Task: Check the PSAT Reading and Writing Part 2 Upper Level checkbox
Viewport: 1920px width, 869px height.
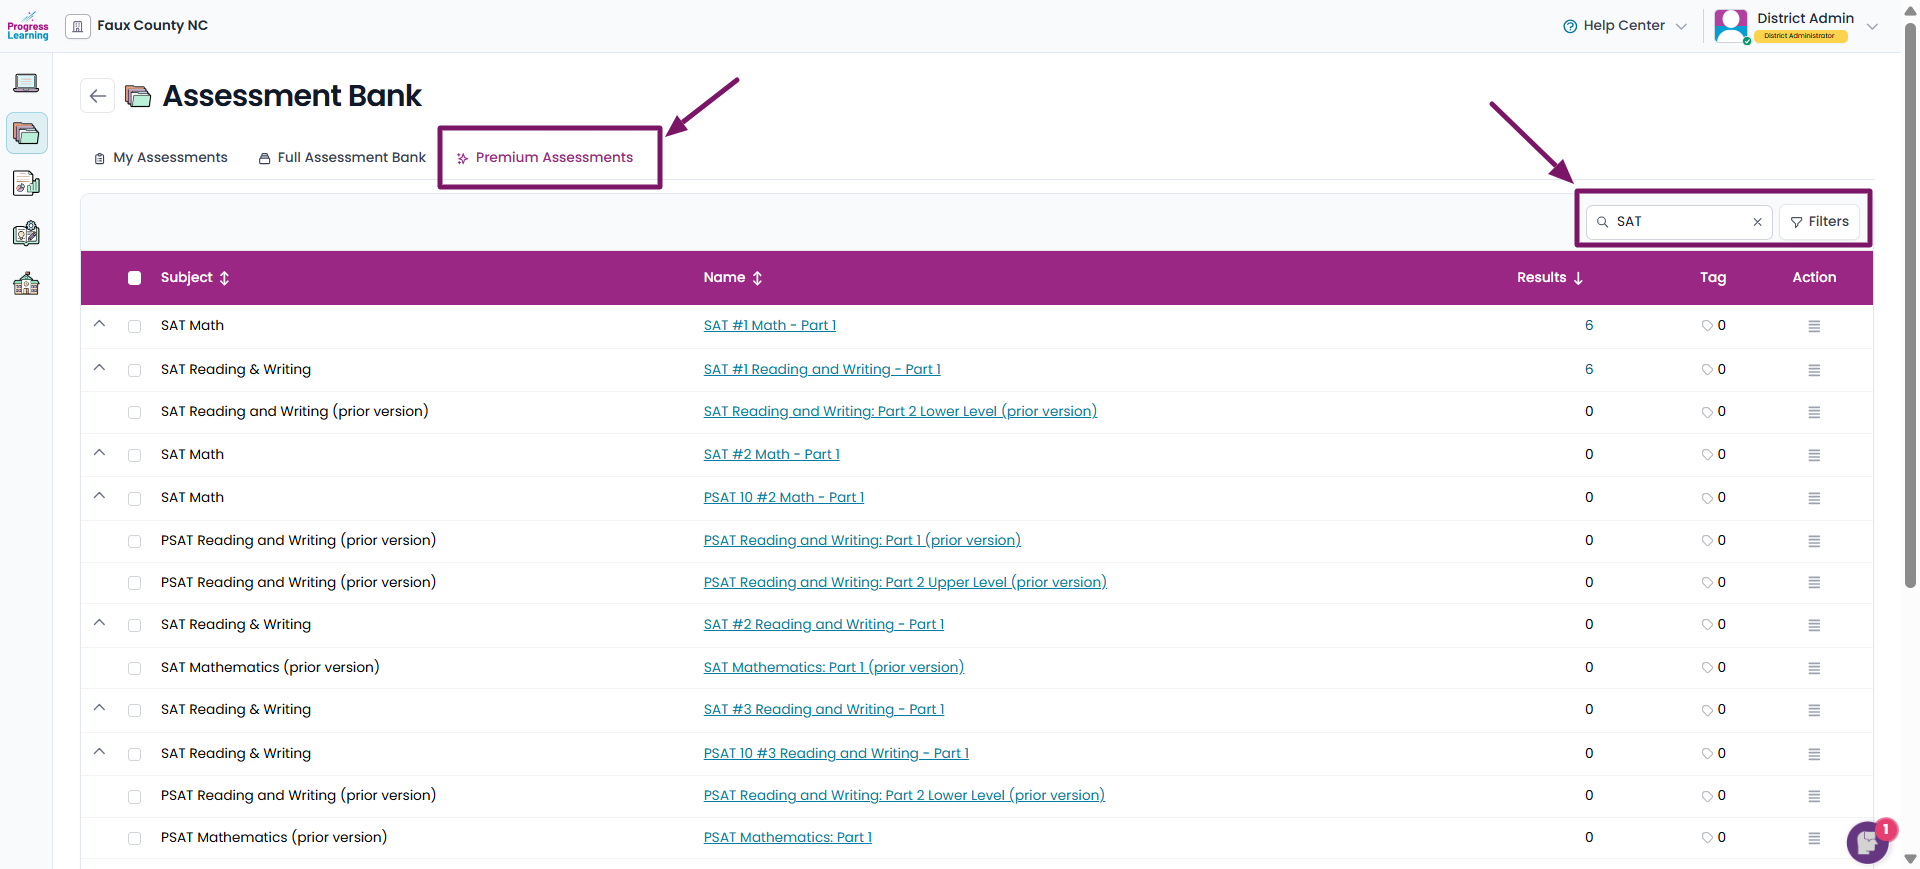Action: (x=135, y=583)
